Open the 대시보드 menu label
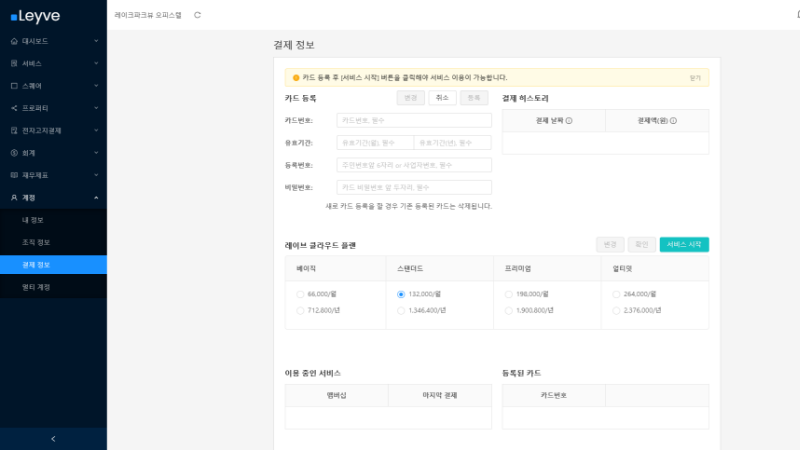This screenshot has width=800, height=450. pos(35,41)
